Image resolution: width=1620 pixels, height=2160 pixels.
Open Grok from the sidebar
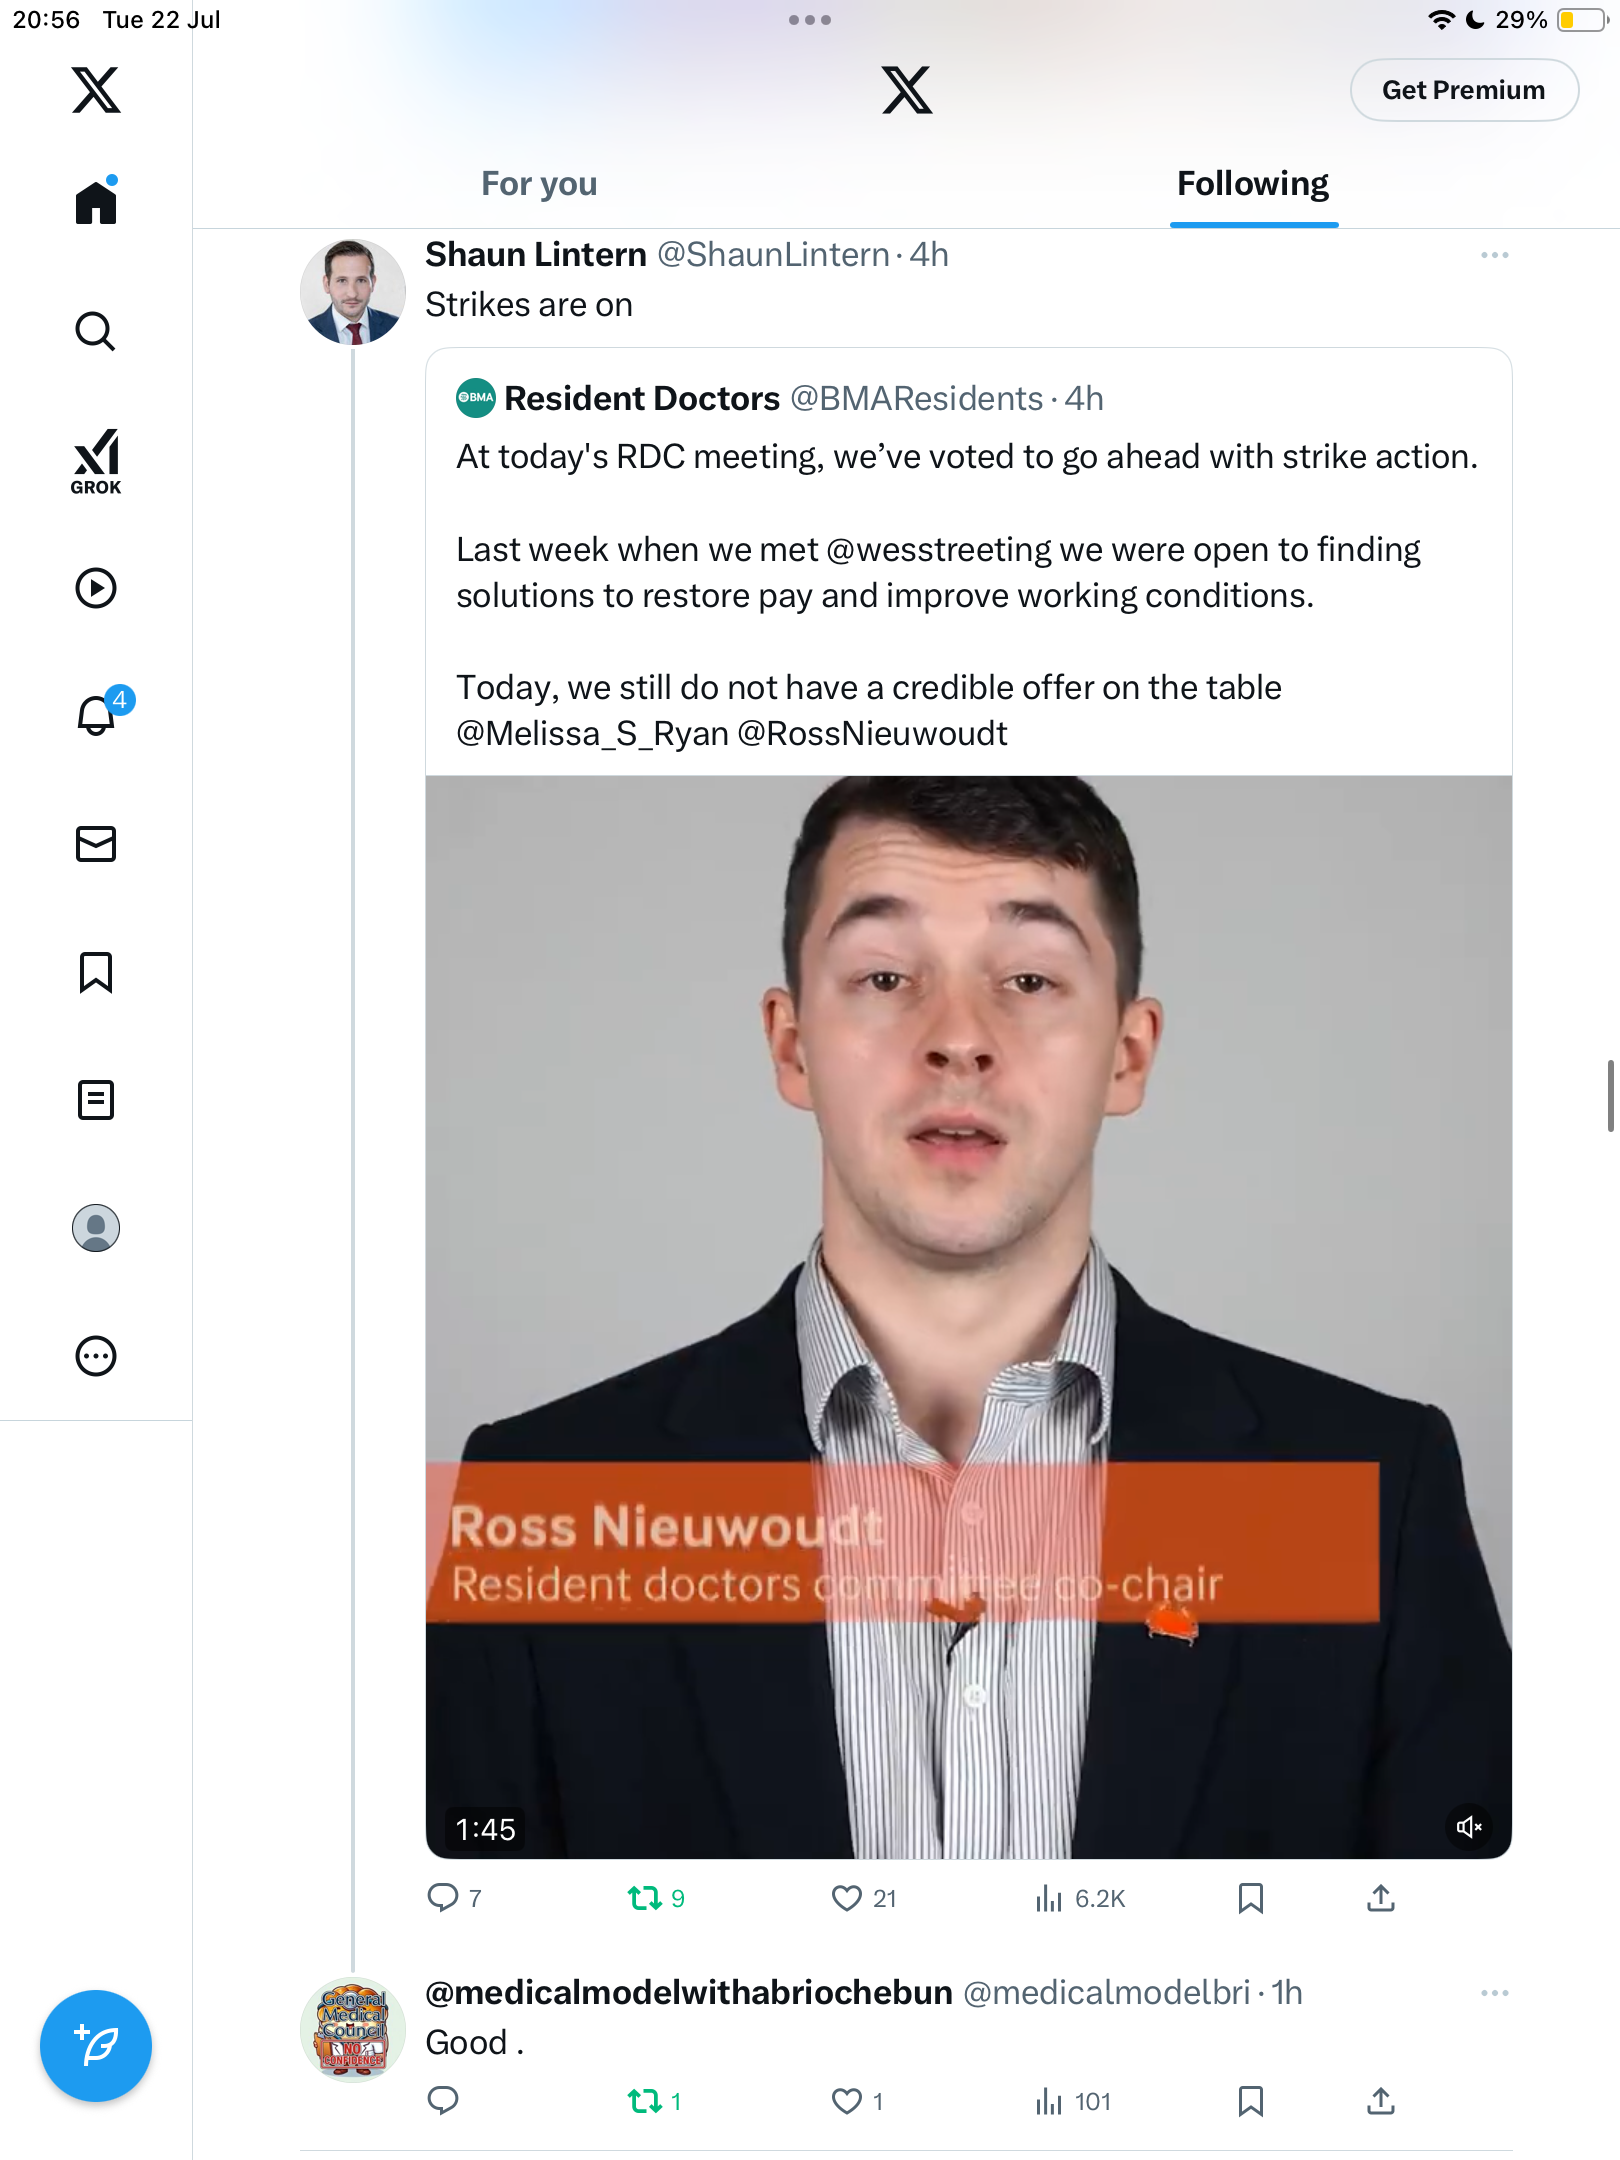(x=96, y=462)
